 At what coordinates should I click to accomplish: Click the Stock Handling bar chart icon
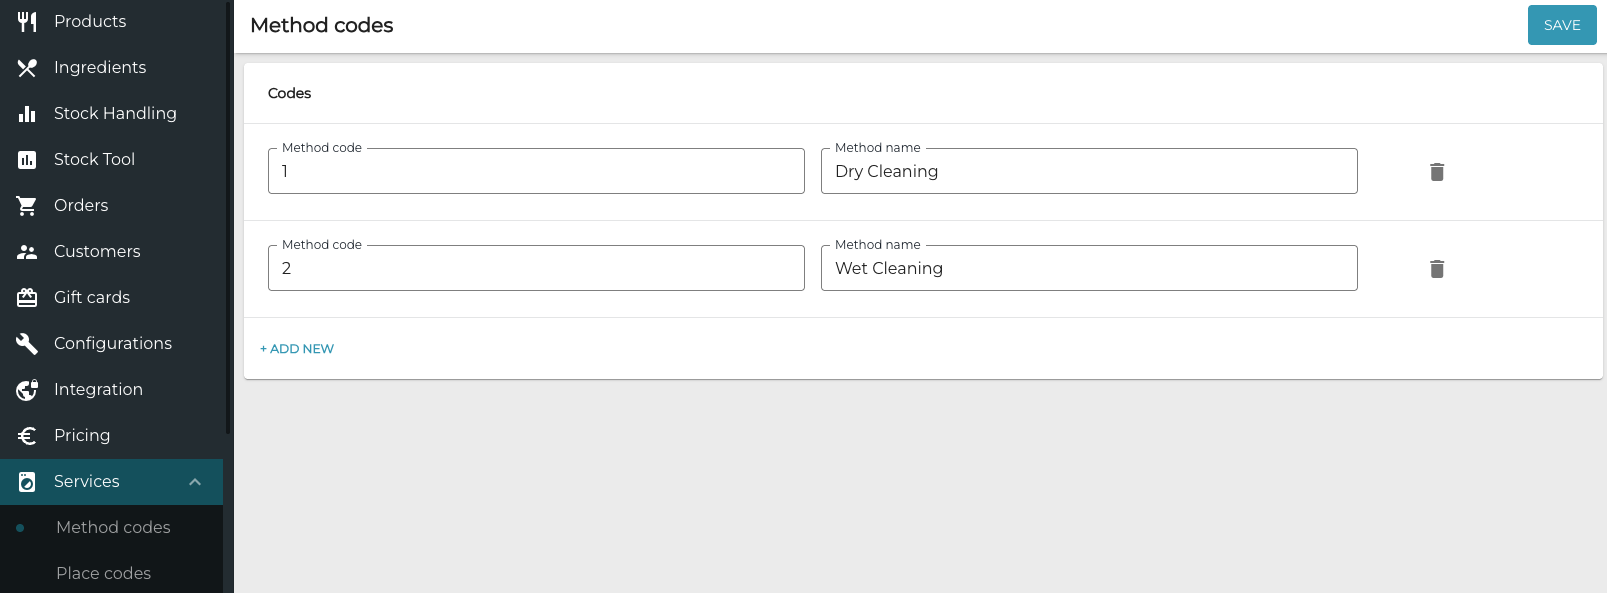click(26, 113)
